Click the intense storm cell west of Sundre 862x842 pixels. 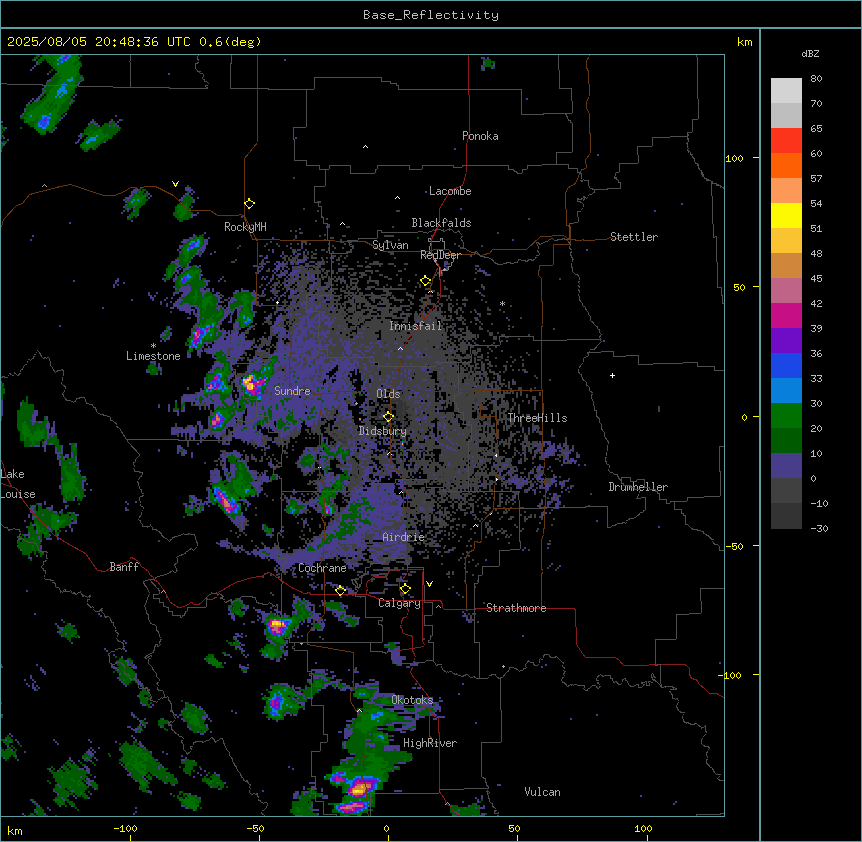(x=252, y=384)
